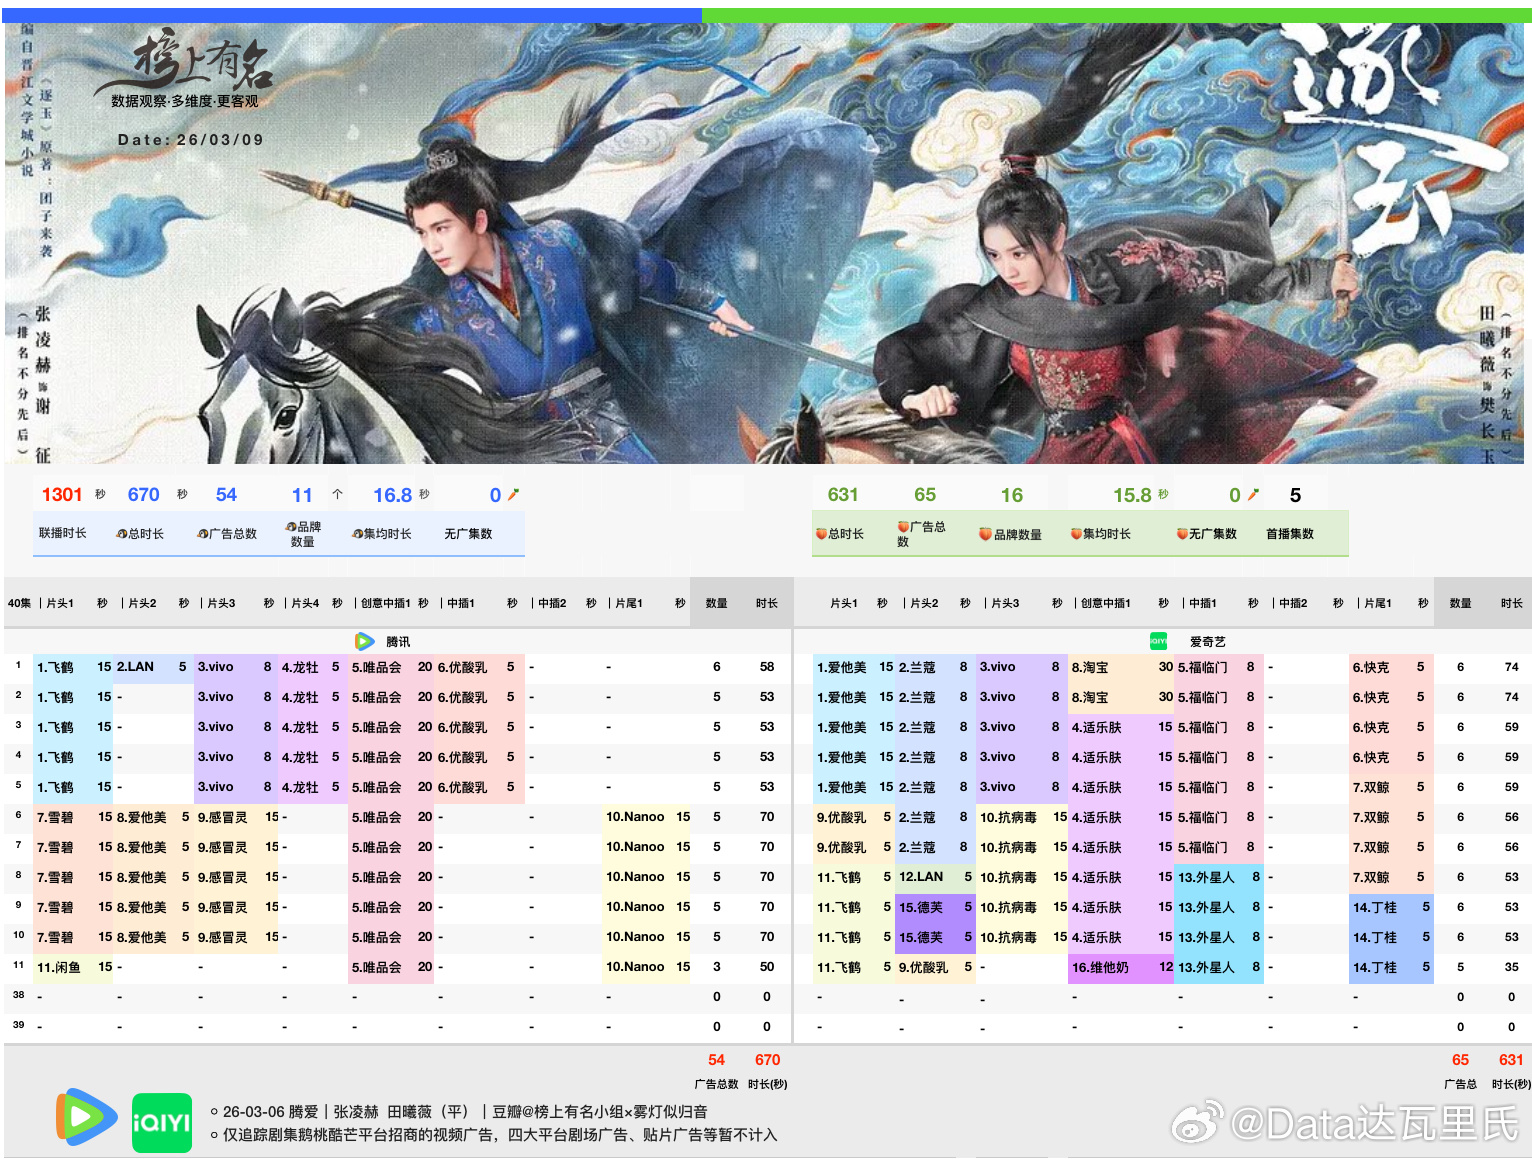Viewport: 1532px width, 1159px height.
Task: Click the green 16 brand count value
Action: click(1012, 495)
